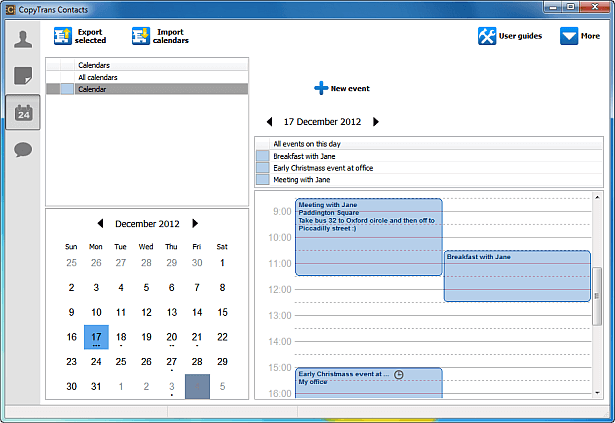Image resolution: width=615 pixels, height=423 pixels.
Task: Go to previous day before 17 December
Action: (269, 122)
